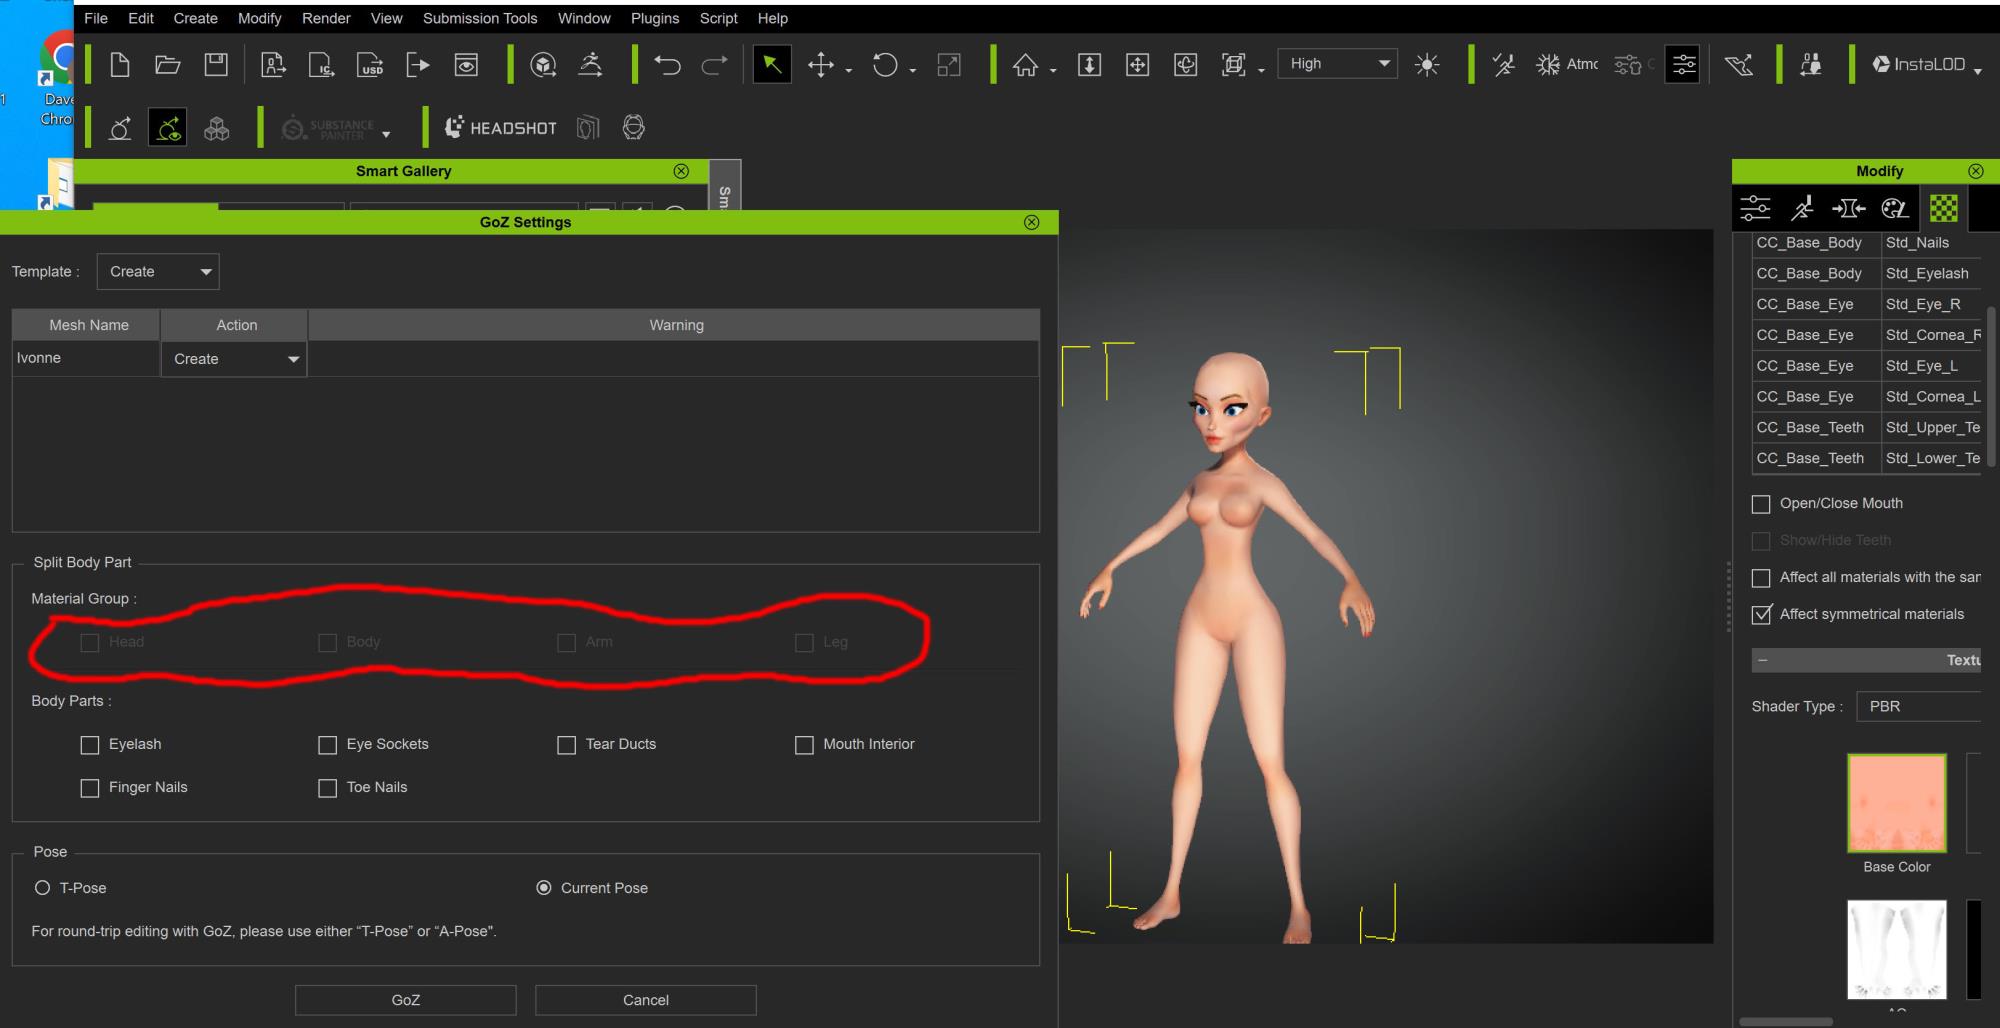Save the project with floppy icon
Image resolution: width=2000 pixels, height=1028 pixels.
216,65
